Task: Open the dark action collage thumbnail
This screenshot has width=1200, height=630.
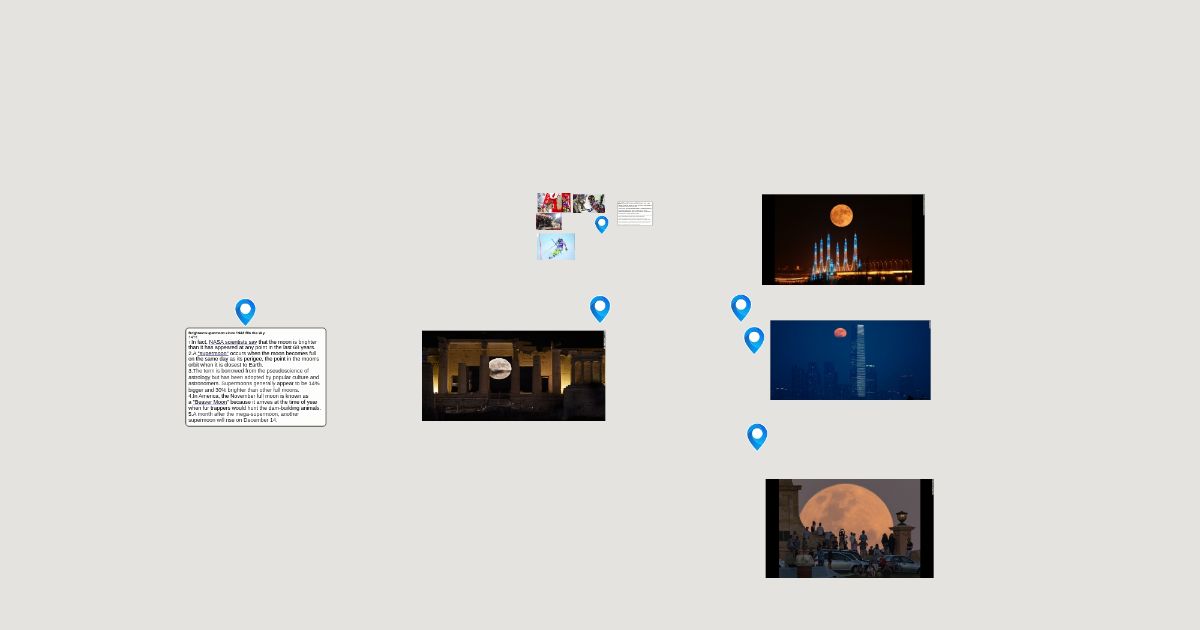Action: click(x=589, y=203)
